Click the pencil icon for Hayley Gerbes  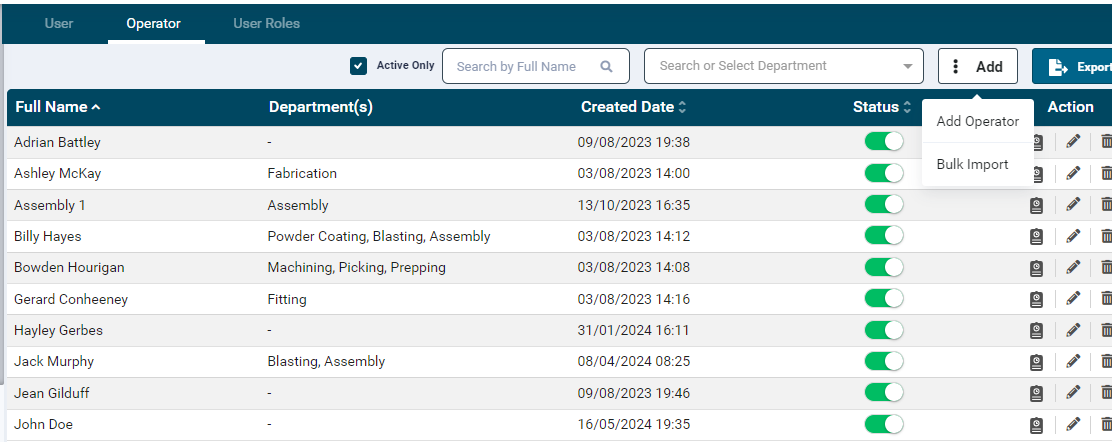1073,330
